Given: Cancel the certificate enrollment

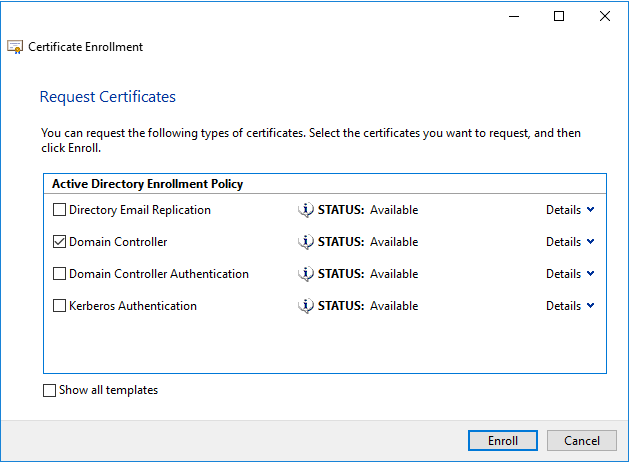Looking at the screenshot, I should [582, 441].
